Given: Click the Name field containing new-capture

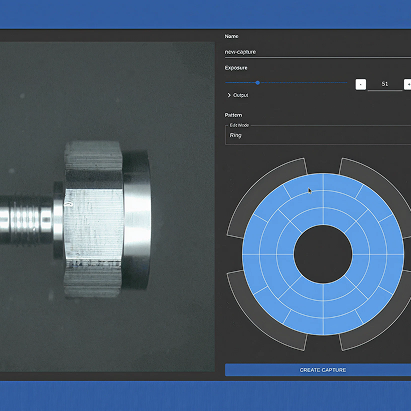Looking at the screenshot, I should coord(318,52).
